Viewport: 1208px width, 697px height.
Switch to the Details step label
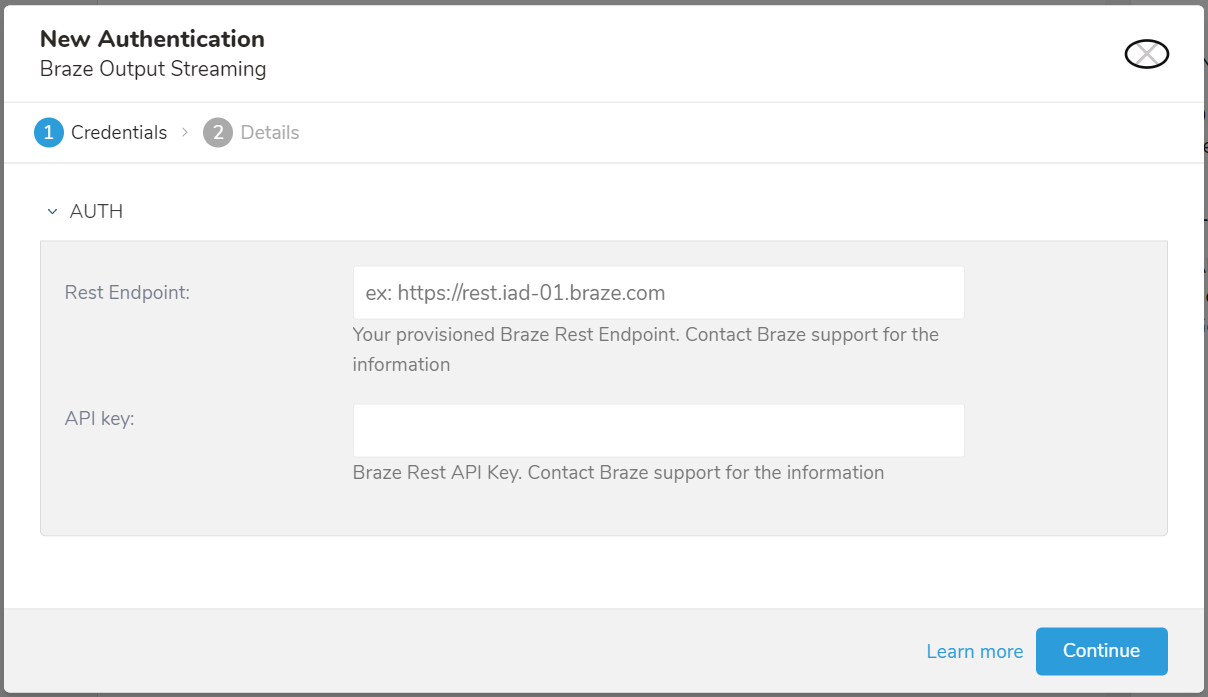pos(270,133)
